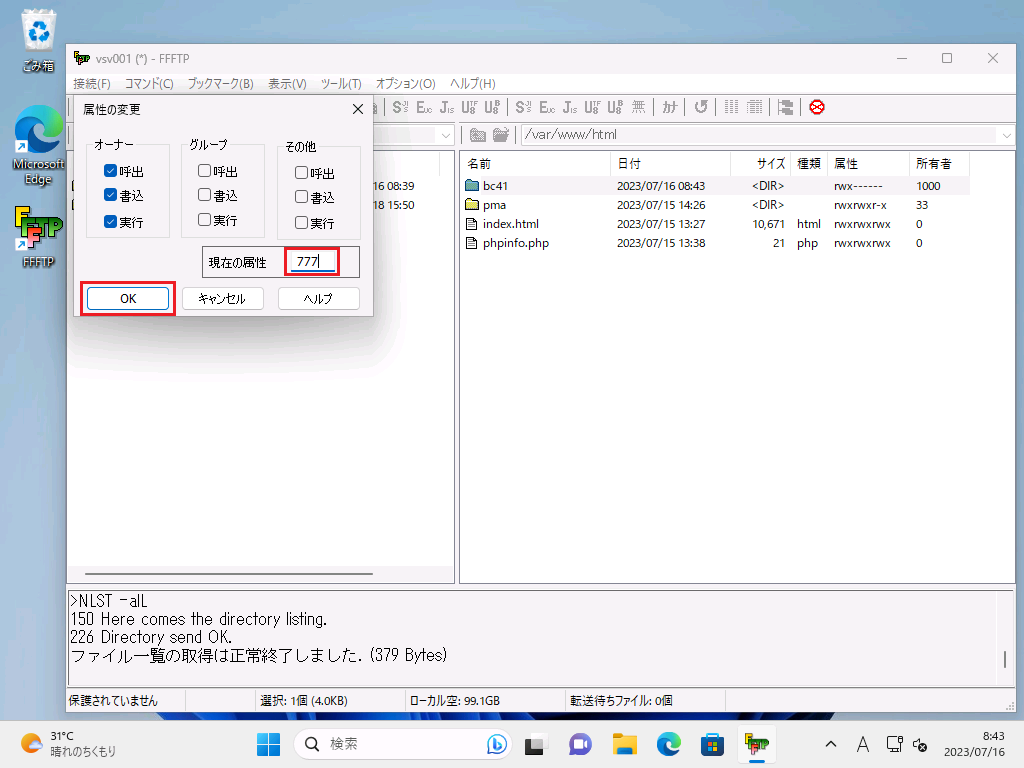Click the 現在の属性 input field
Viewport: 1024px width, 768px height.
[312, 262]
